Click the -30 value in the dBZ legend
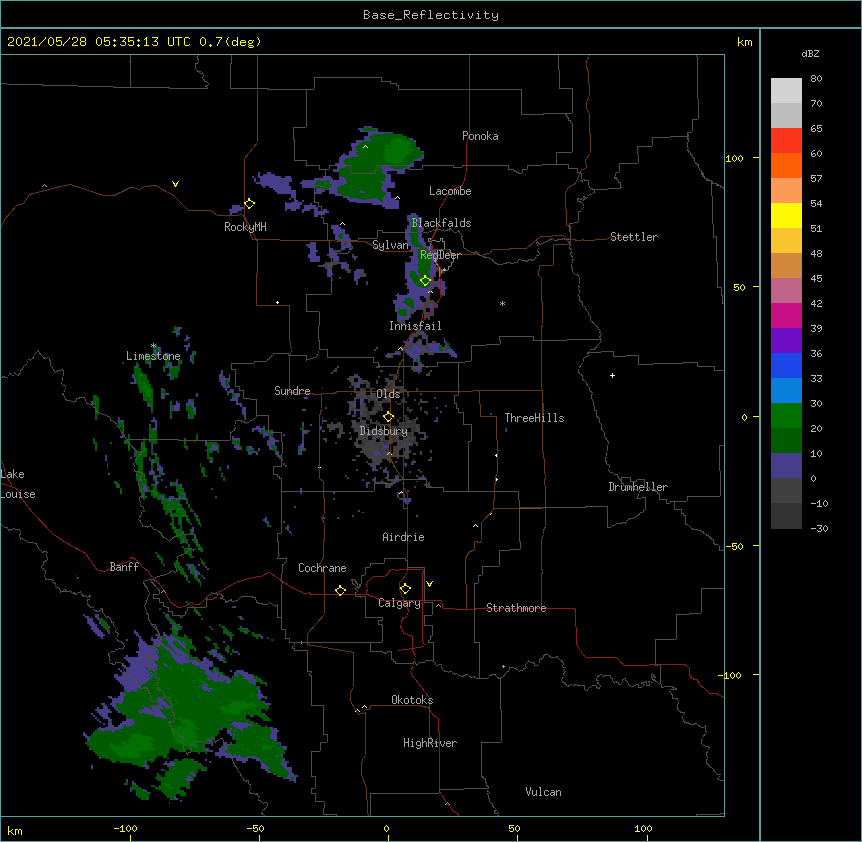 click(819, 528)
